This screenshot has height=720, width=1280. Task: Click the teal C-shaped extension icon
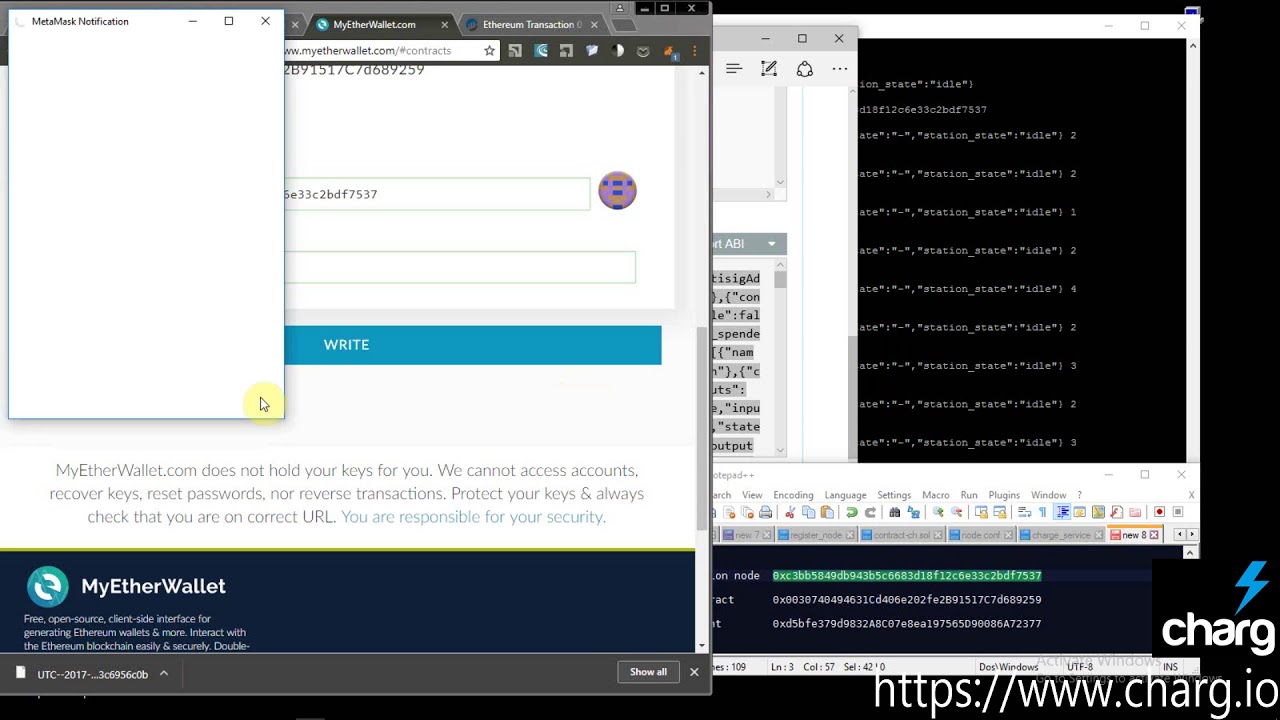coord(541,51)
